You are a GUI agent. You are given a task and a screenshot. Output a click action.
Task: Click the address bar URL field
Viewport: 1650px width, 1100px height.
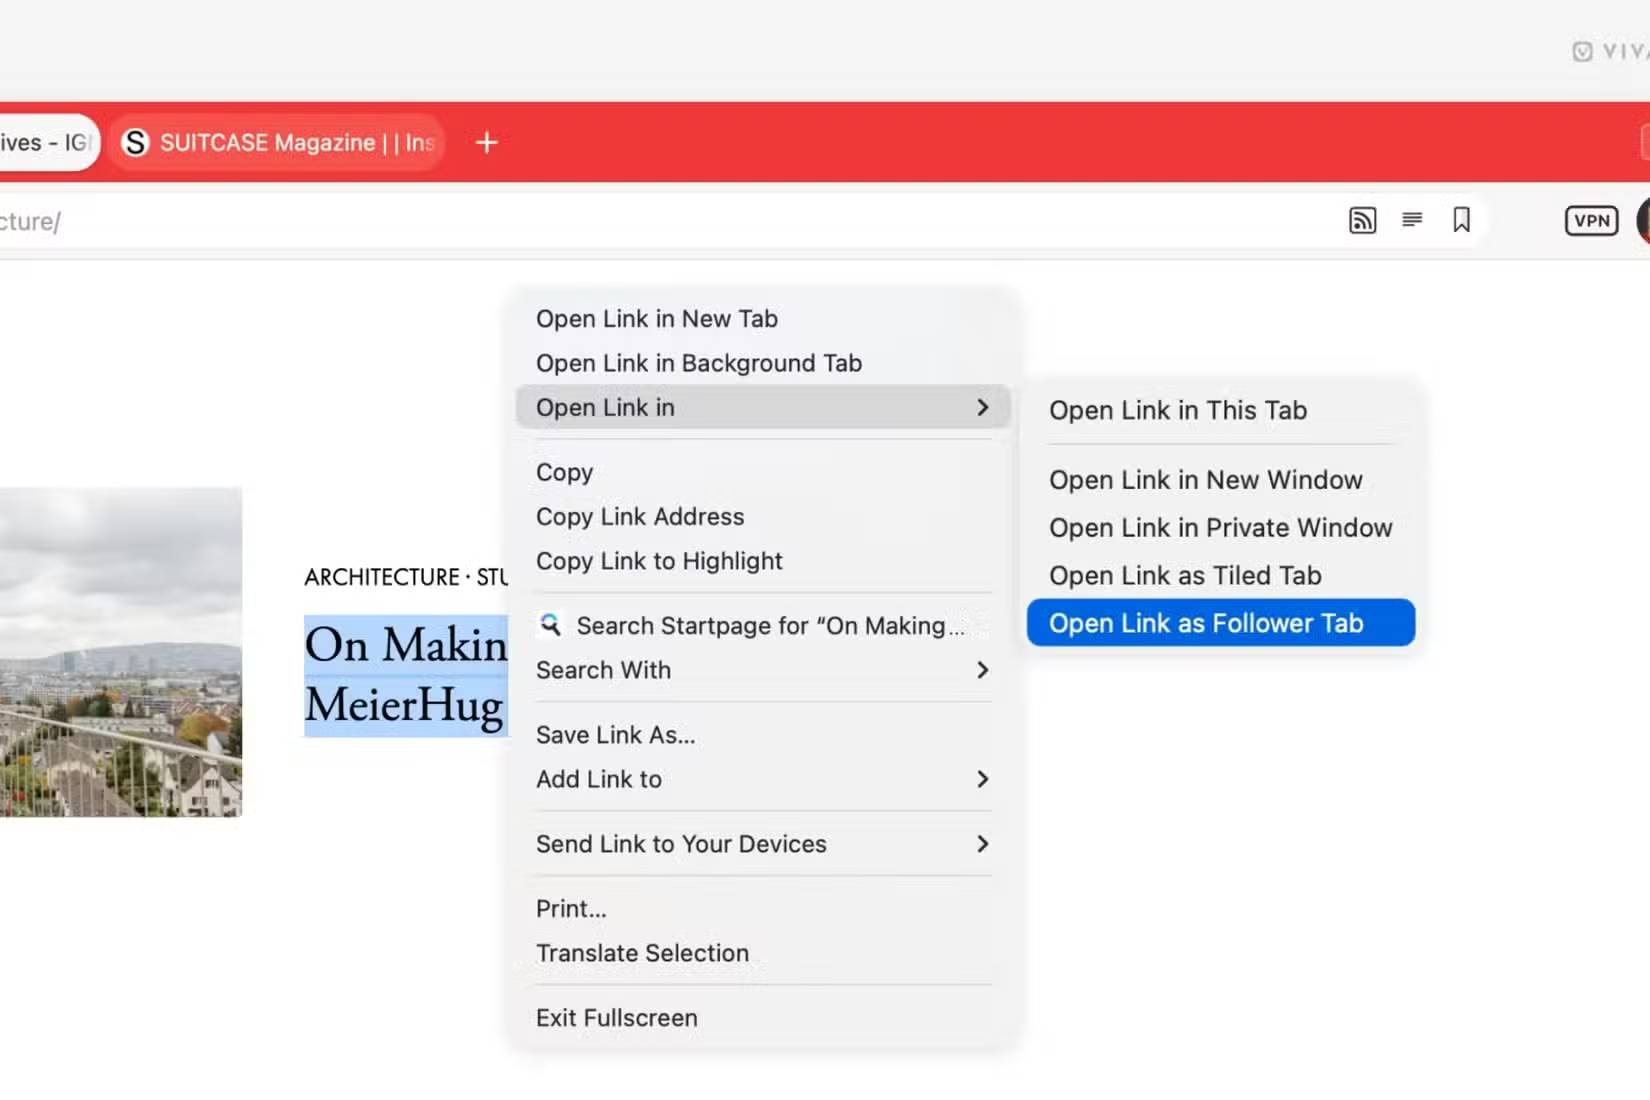tap(600, 221)
